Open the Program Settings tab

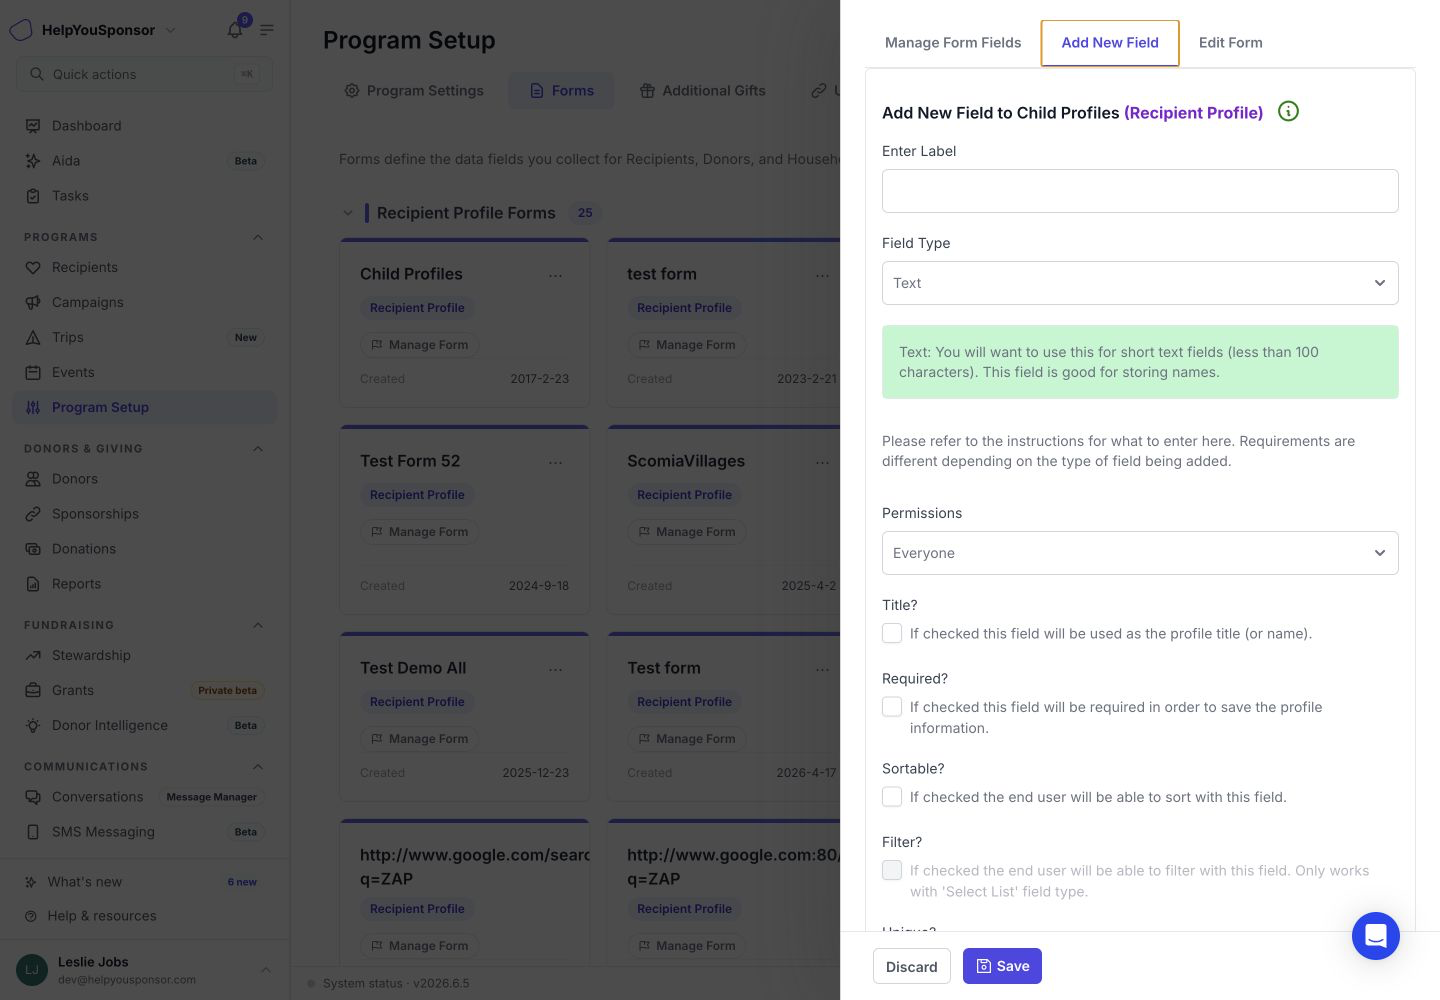tap(414, 91)
